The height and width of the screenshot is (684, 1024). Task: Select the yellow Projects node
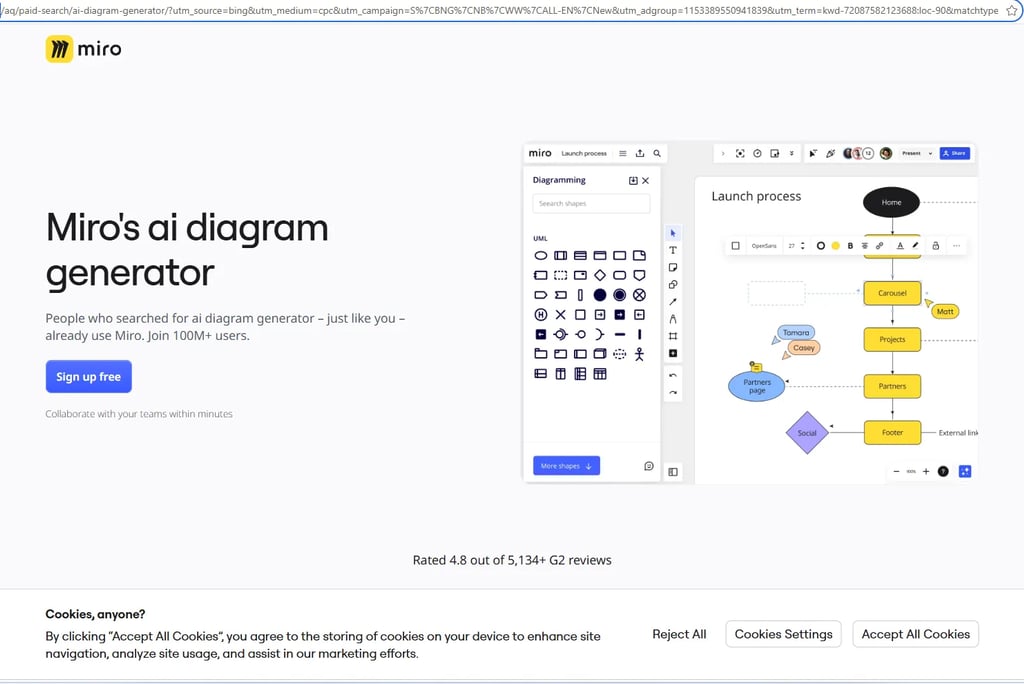point(892,340)
